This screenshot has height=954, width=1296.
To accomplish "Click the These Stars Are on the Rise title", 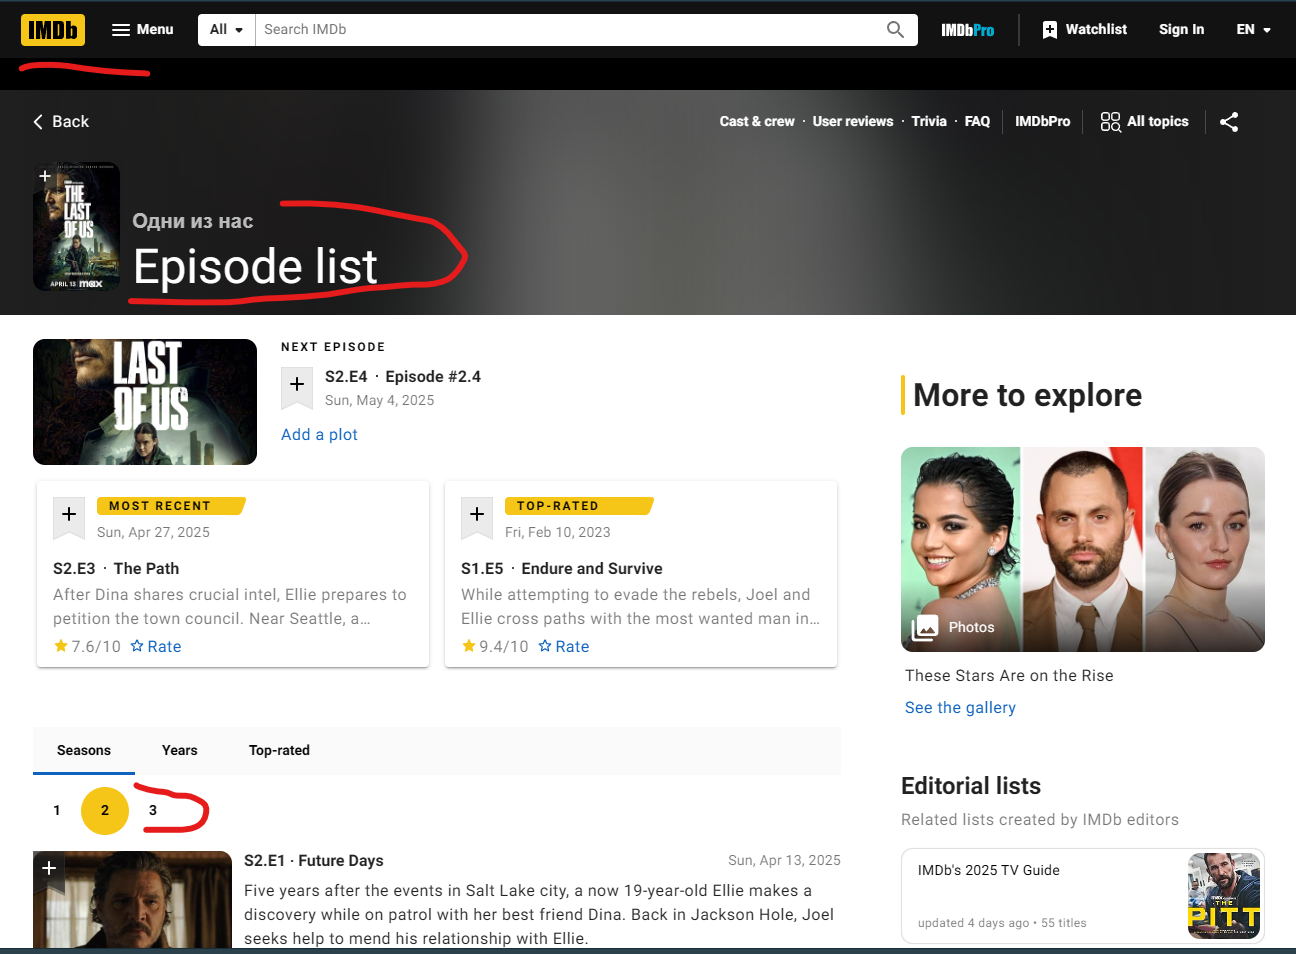I will coord(1009,675).
